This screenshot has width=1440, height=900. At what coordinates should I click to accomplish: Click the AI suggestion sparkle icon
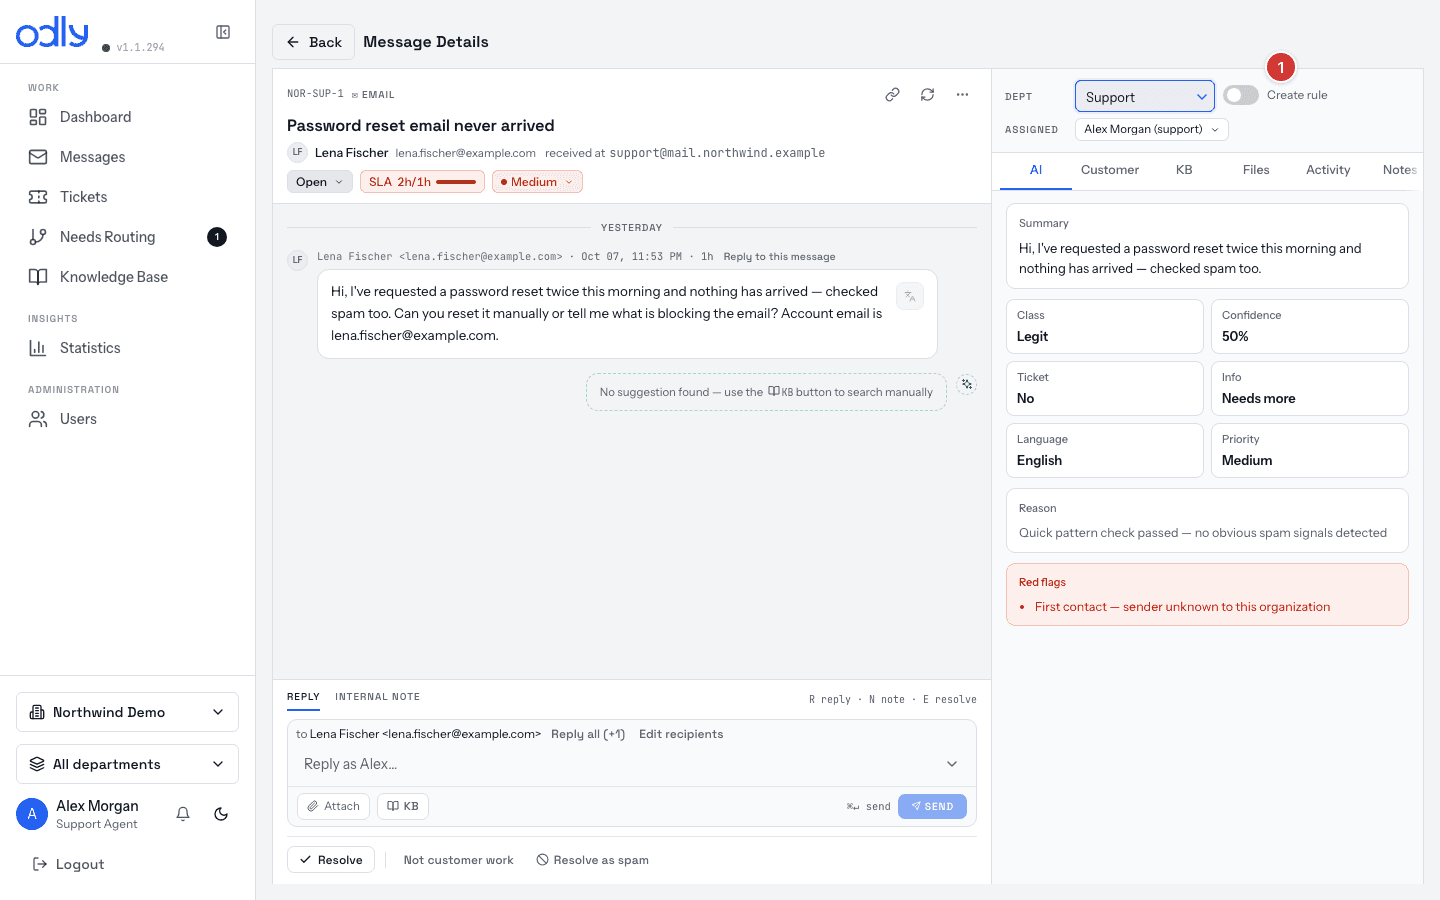point(967,384)
